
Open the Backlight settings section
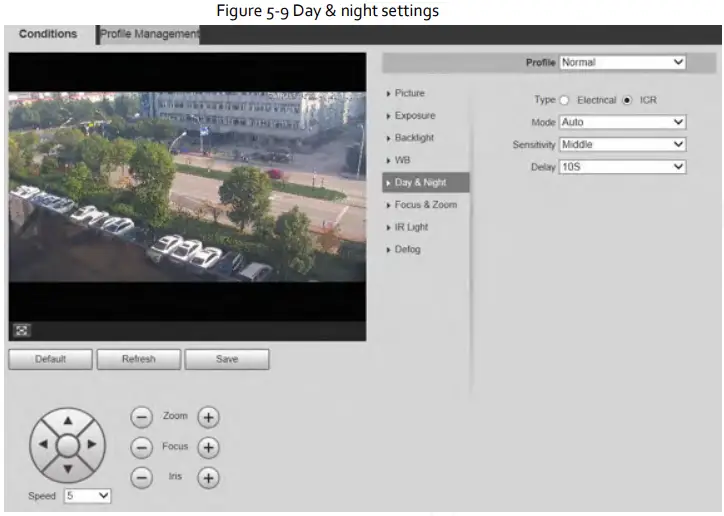(414, 138)
